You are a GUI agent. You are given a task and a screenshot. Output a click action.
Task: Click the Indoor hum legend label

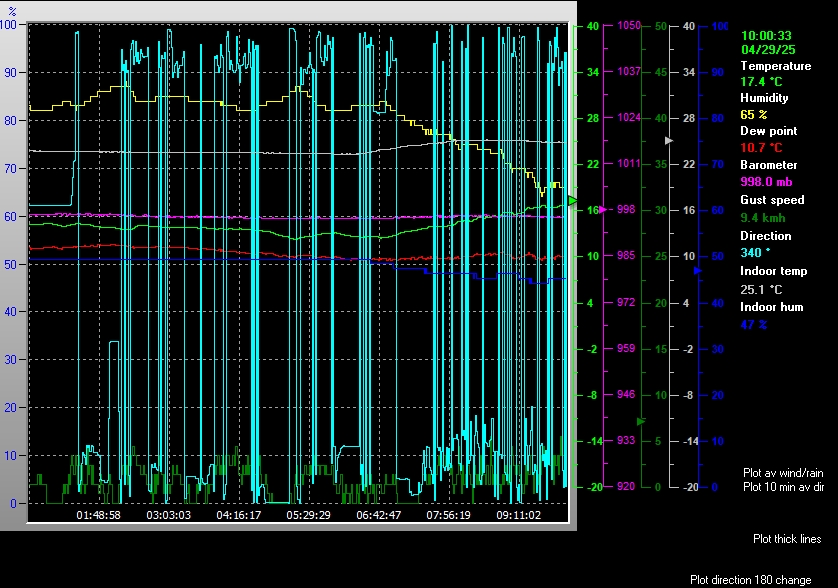pos(771,307)
